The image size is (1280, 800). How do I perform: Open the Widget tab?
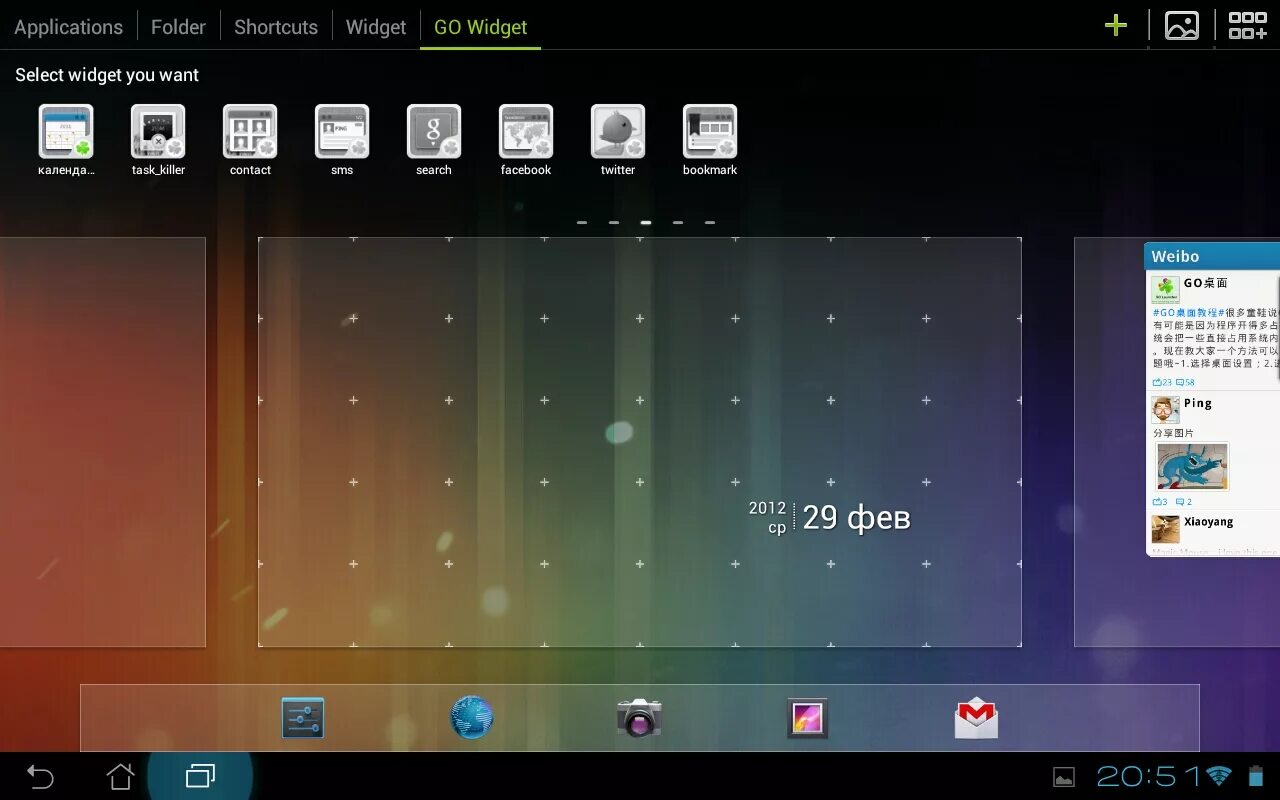pyautogui.click(x=376, y=27)
